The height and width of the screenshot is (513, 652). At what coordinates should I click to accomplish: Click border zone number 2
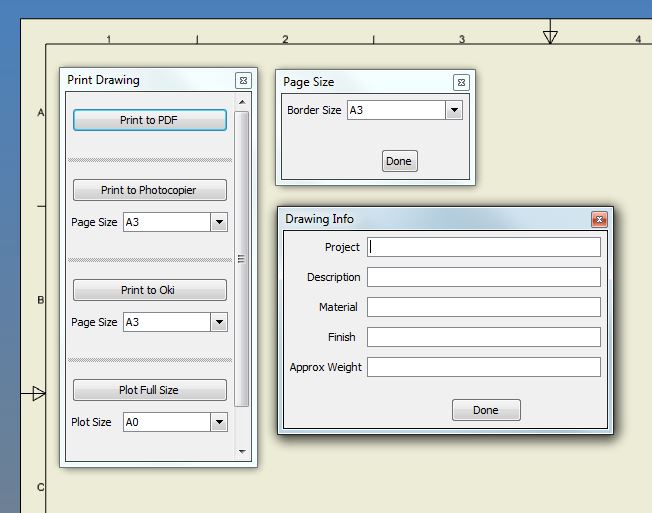coord(285,39)
